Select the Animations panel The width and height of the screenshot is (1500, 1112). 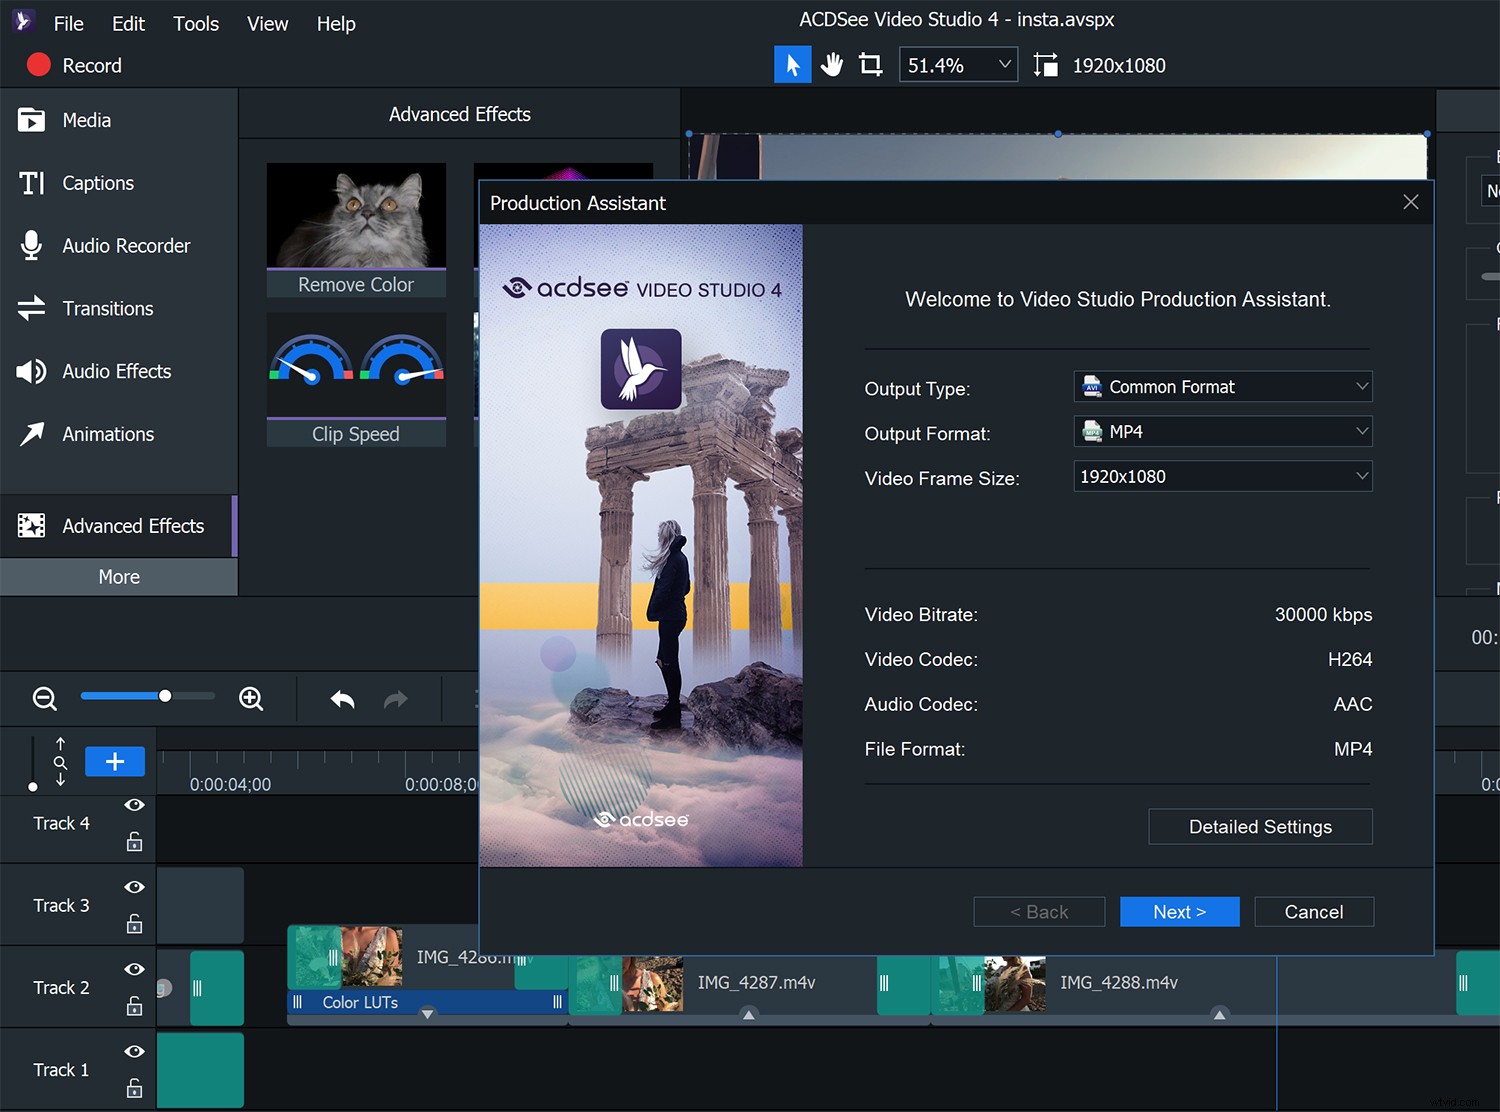(x=108, y=434)
